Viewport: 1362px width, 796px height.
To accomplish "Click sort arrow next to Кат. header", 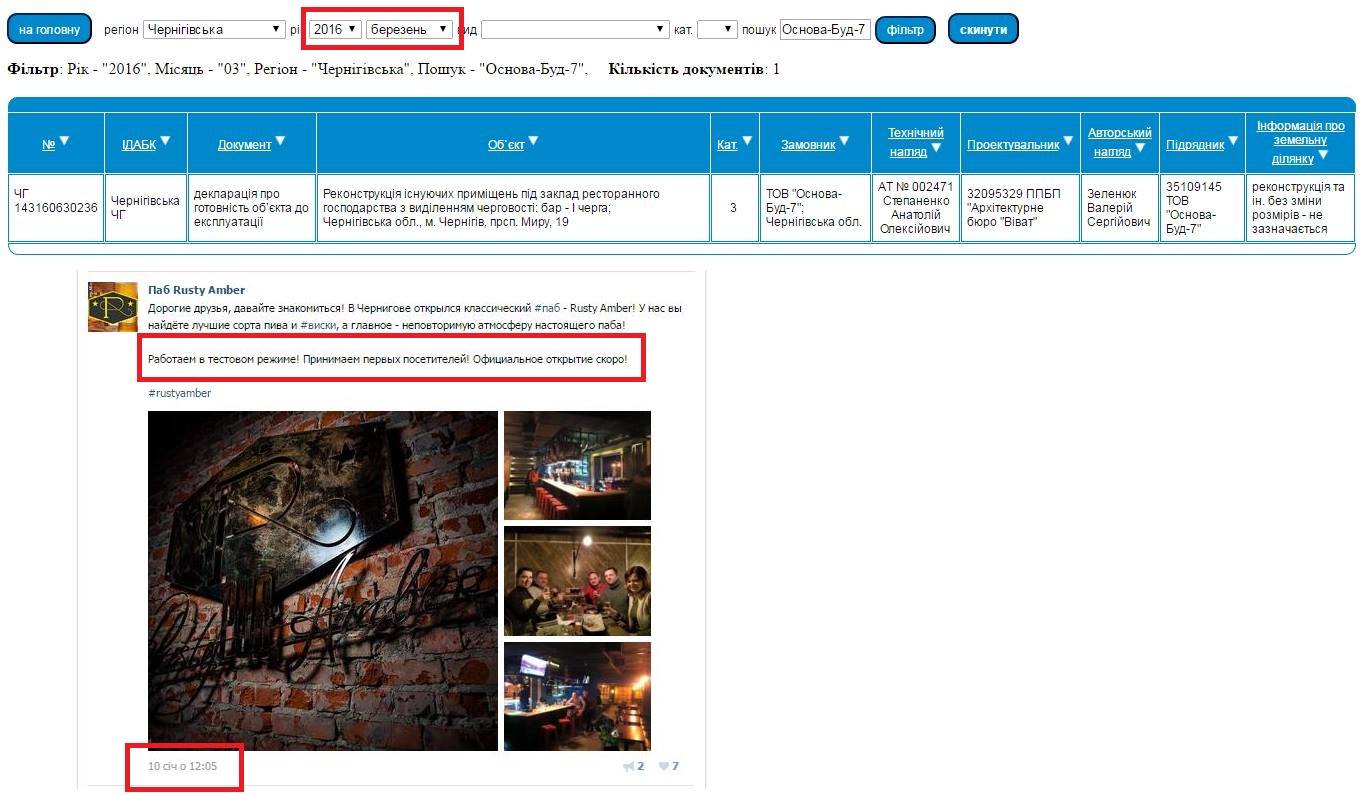I will click(746, 141).
